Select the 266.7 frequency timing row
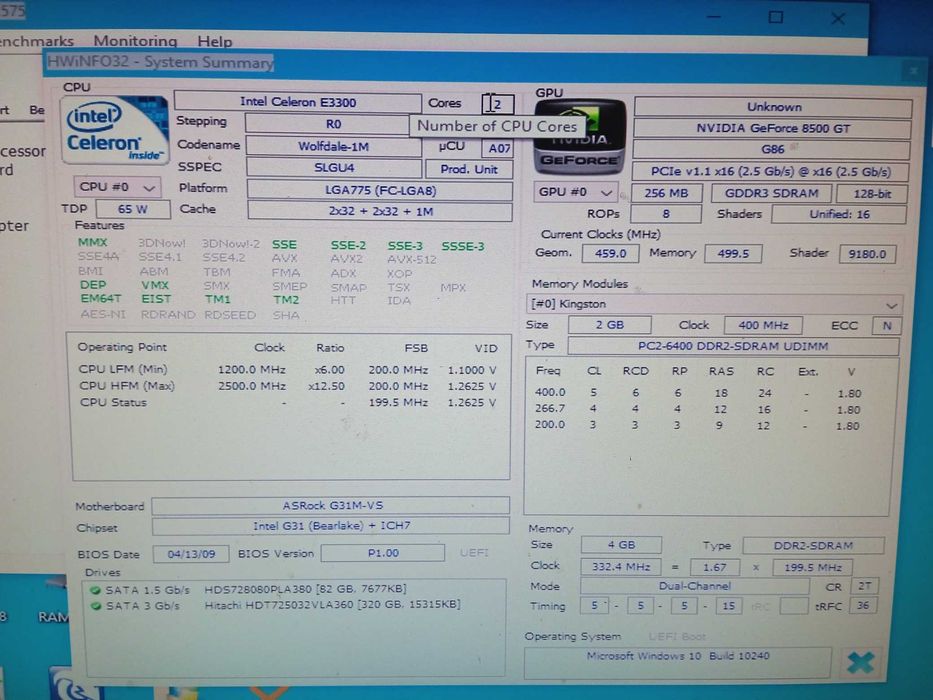The width and height of the screenshot is (933, 700). (x=696, y=409)
